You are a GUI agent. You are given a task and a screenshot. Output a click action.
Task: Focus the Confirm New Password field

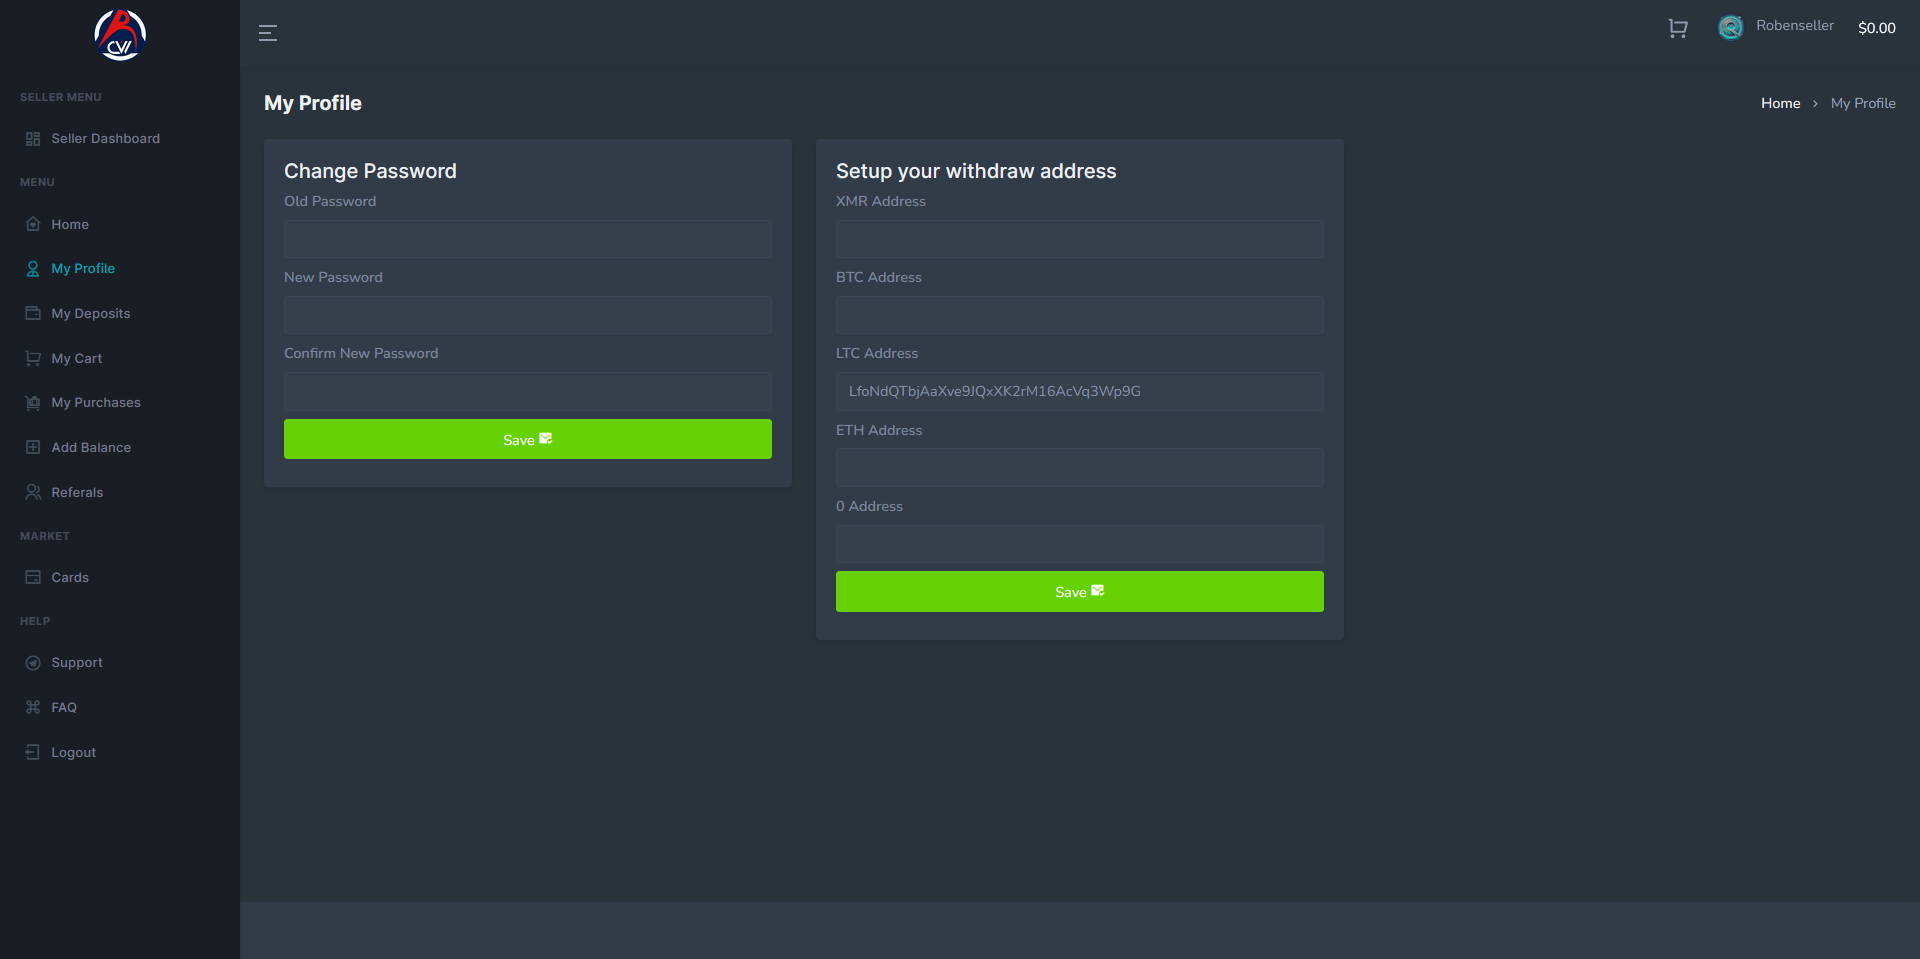(528, 391)
